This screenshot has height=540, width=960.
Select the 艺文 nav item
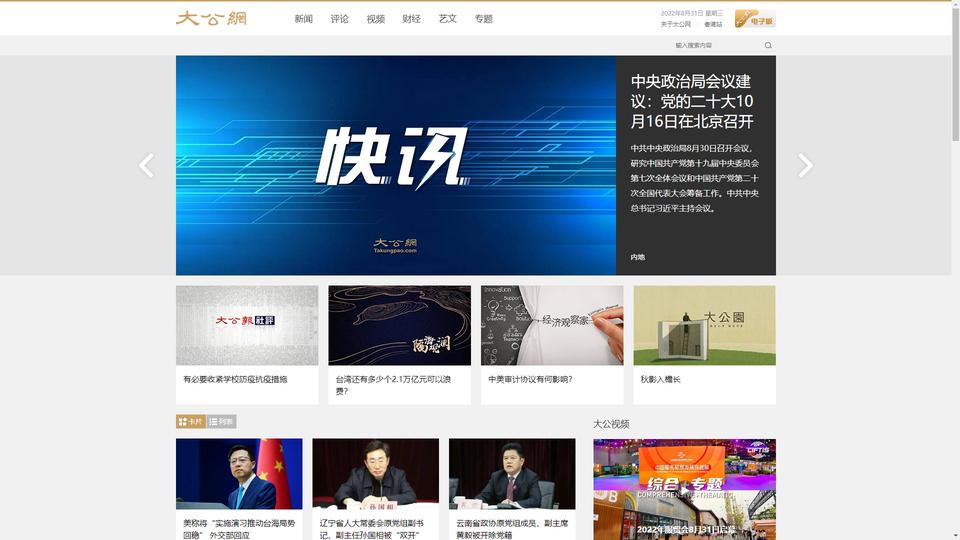tap(448, 19)
